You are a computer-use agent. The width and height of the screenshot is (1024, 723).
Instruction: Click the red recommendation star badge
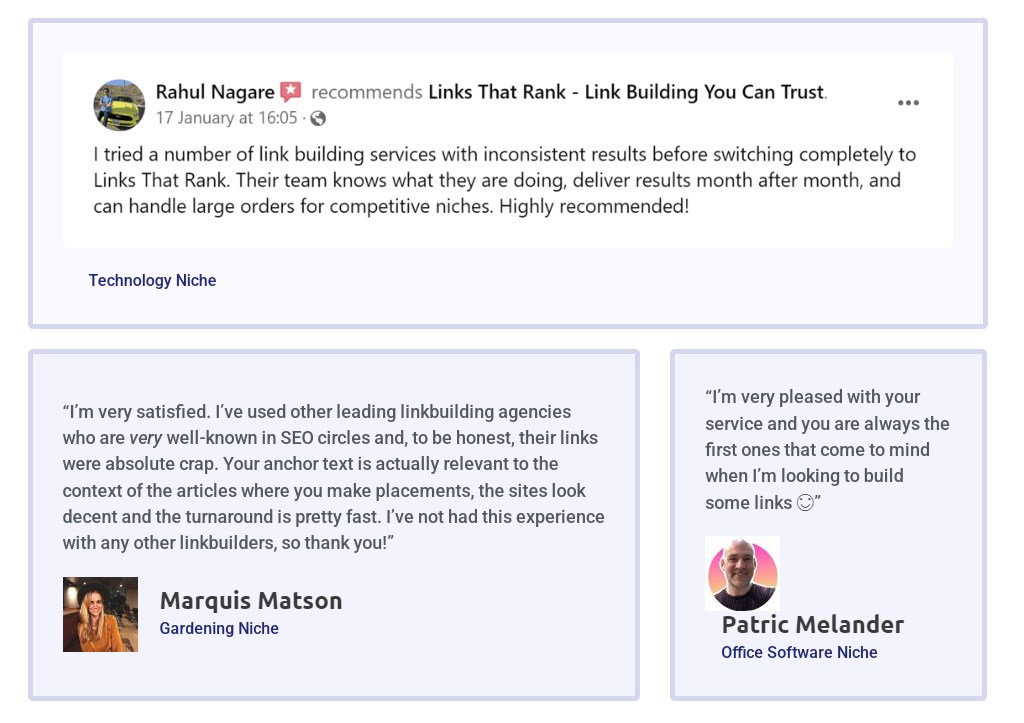291,91
